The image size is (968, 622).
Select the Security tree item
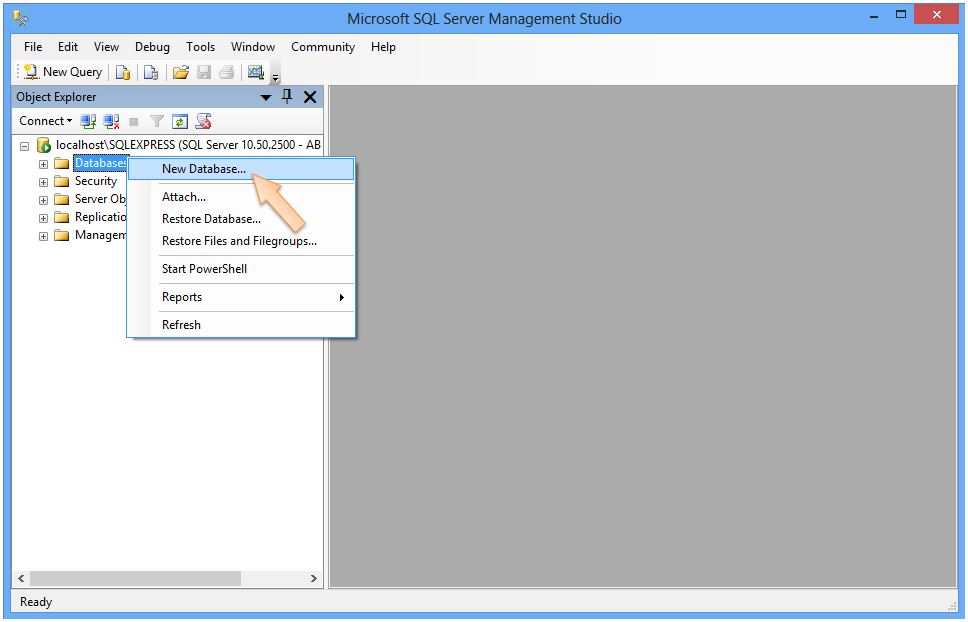[x=96, y=181]
